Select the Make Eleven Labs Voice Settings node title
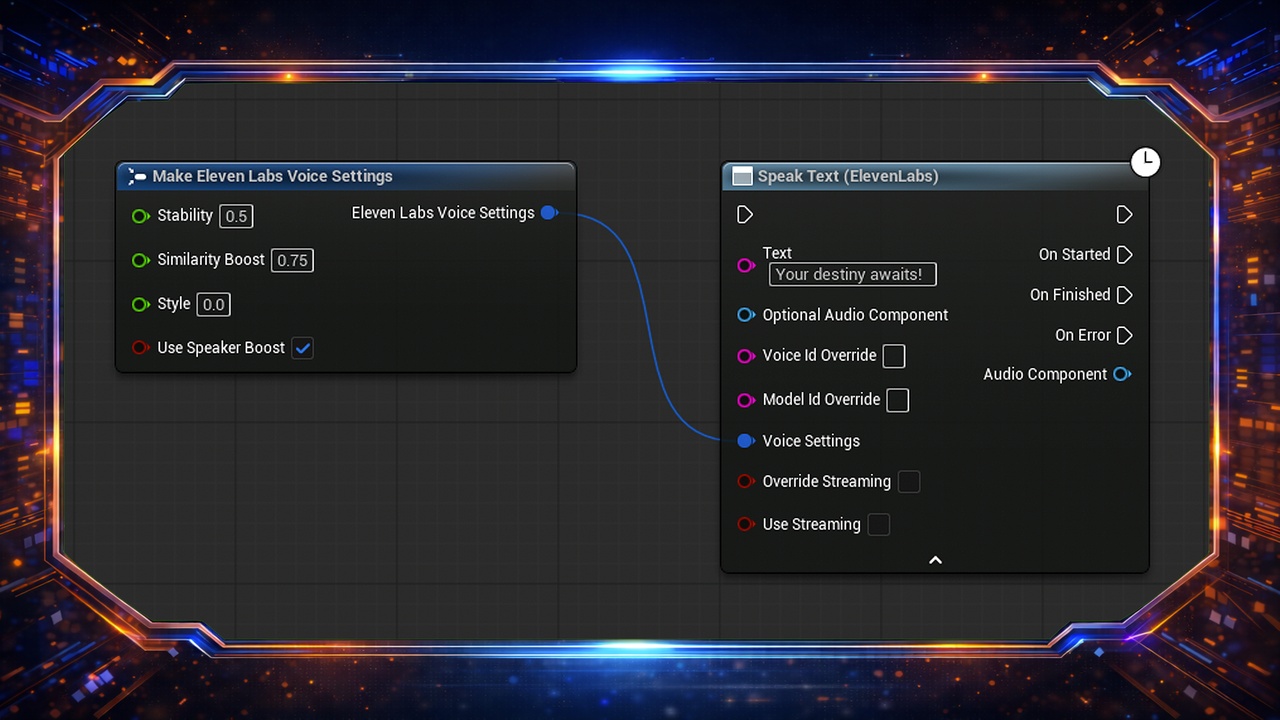This screenshot has height=720, width=1280. [x=272, y=176]
